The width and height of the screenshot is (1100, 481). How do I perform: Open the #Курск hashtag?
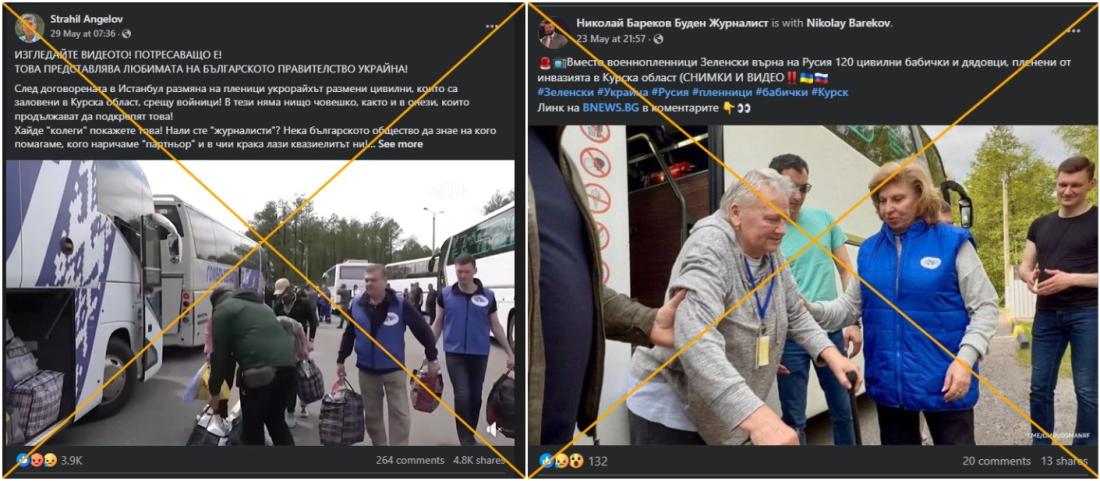[833, 93]
